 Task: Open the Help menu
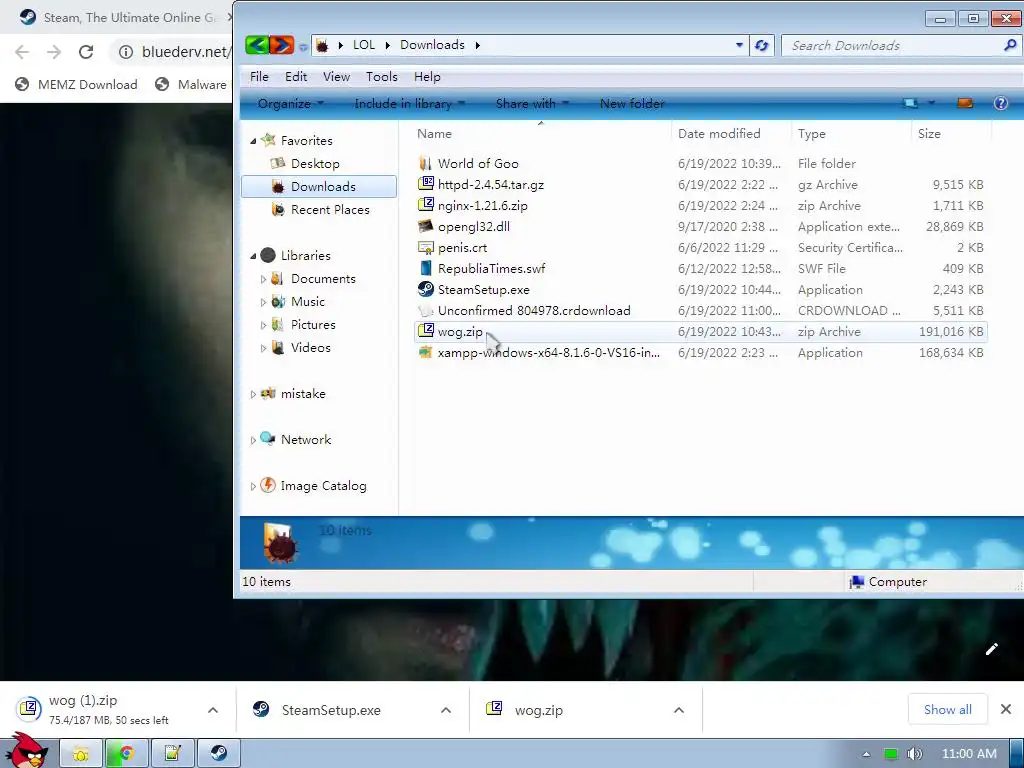427,76
